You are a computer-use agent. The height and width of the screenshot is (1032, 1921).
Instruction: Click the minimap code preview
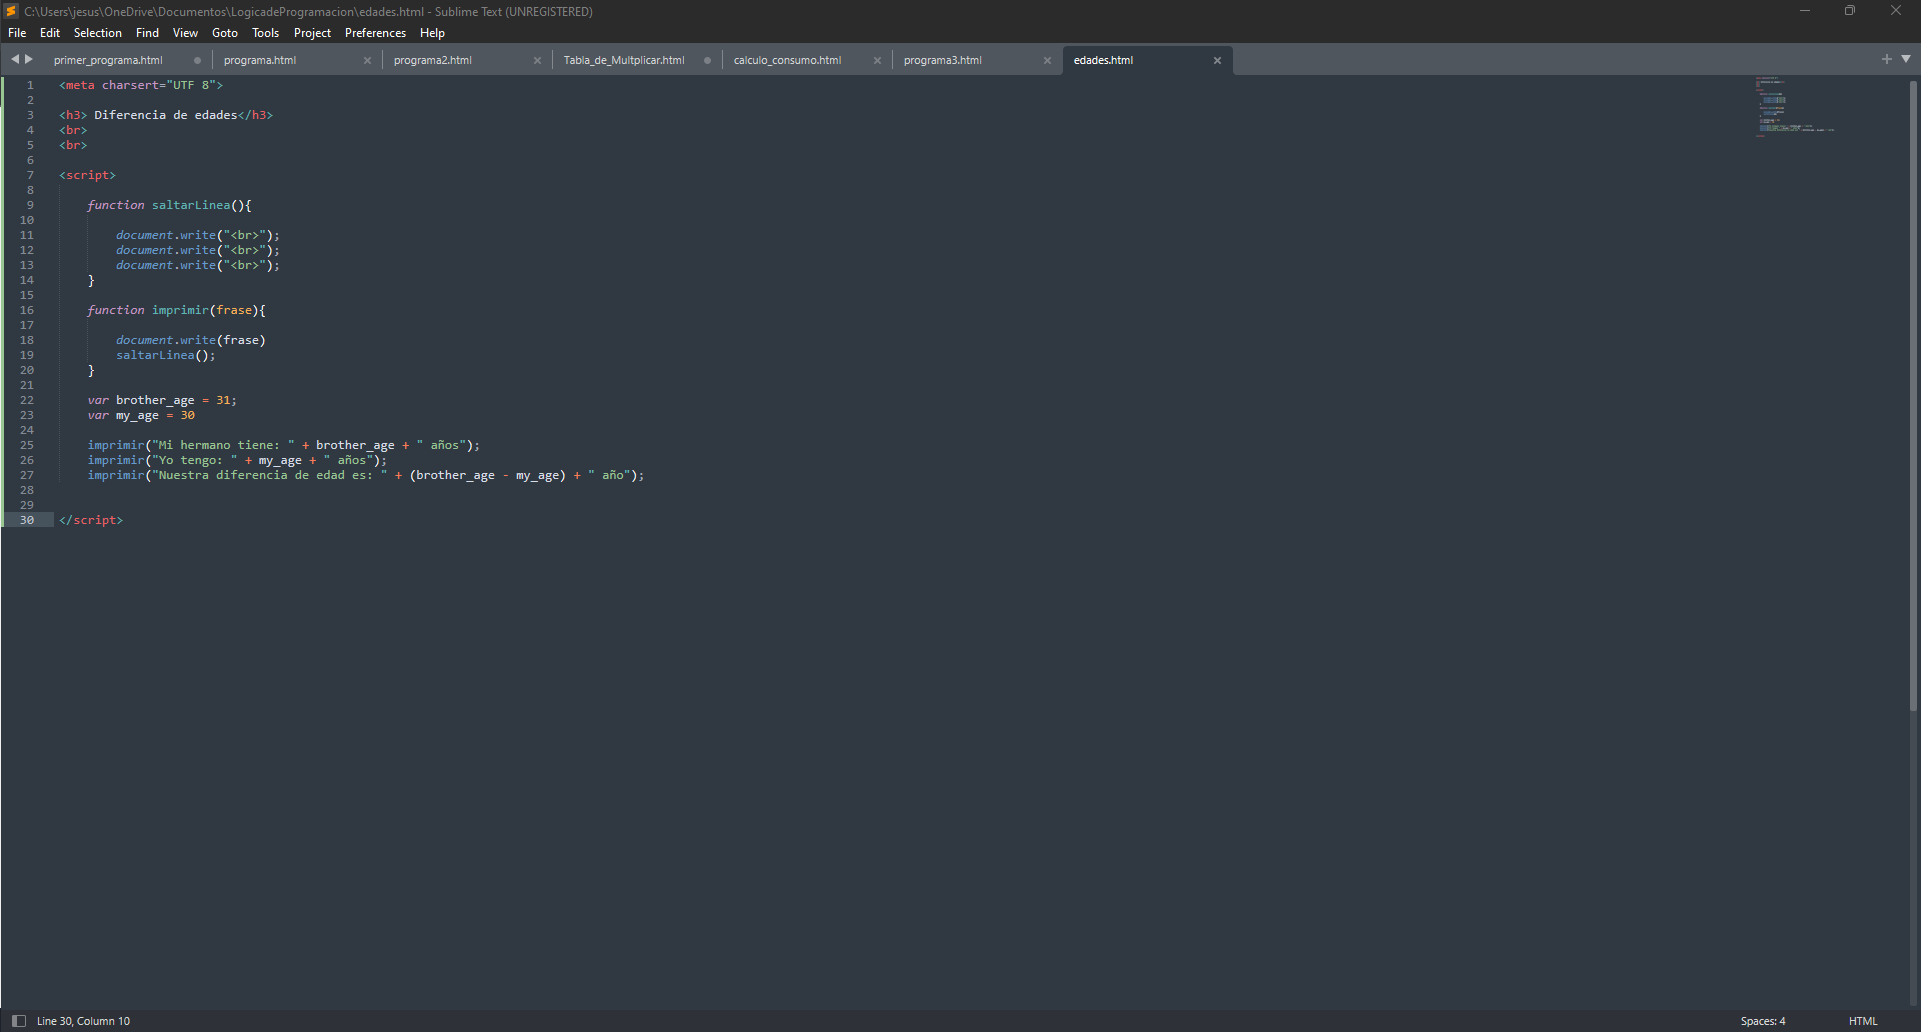(1795, 106)
